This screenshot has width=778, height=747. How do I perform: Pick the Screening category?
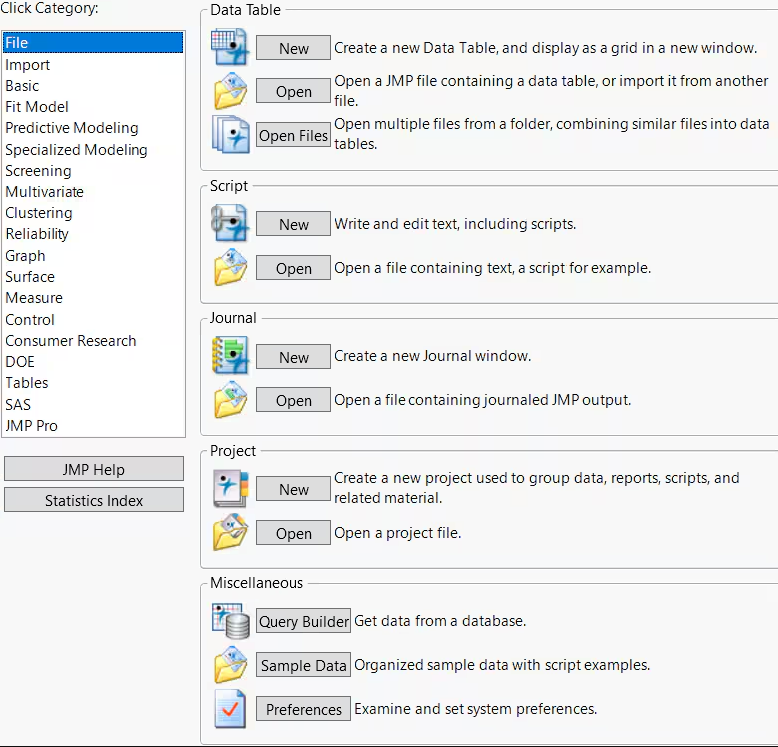pos(93,171)
